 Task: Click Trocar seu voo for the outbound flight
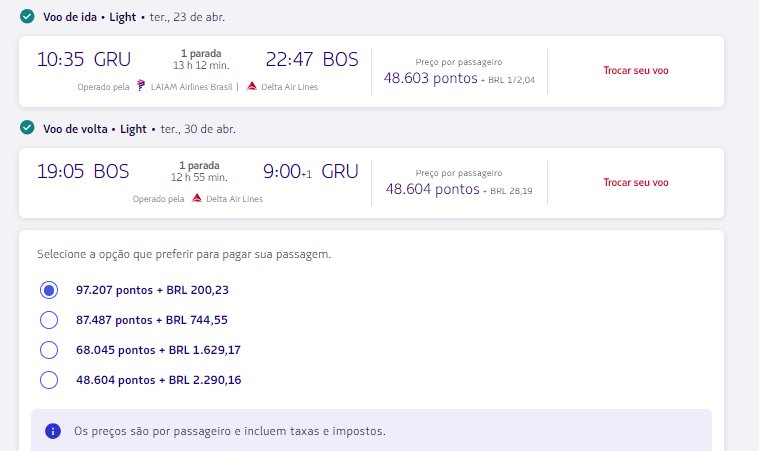pos(636,71)
